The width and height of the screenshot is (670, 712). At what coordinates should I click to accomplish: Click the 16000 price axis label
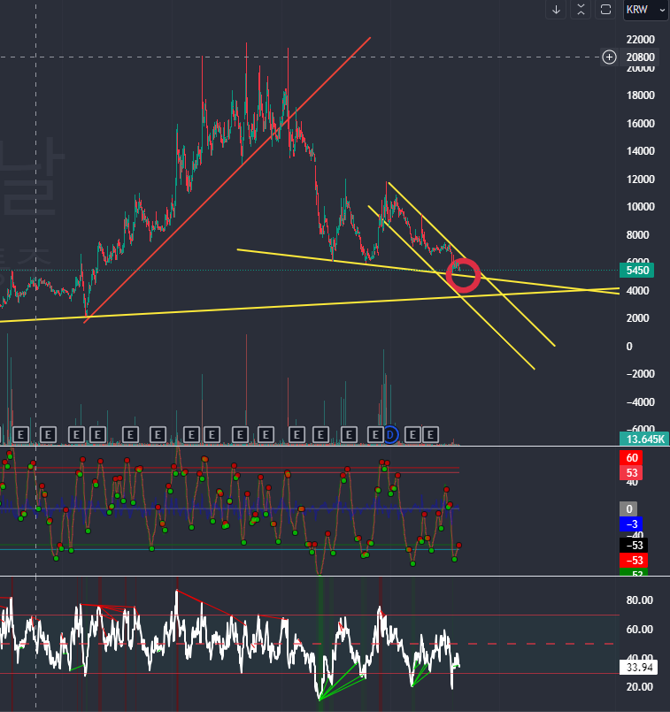[x=640, y=124]
